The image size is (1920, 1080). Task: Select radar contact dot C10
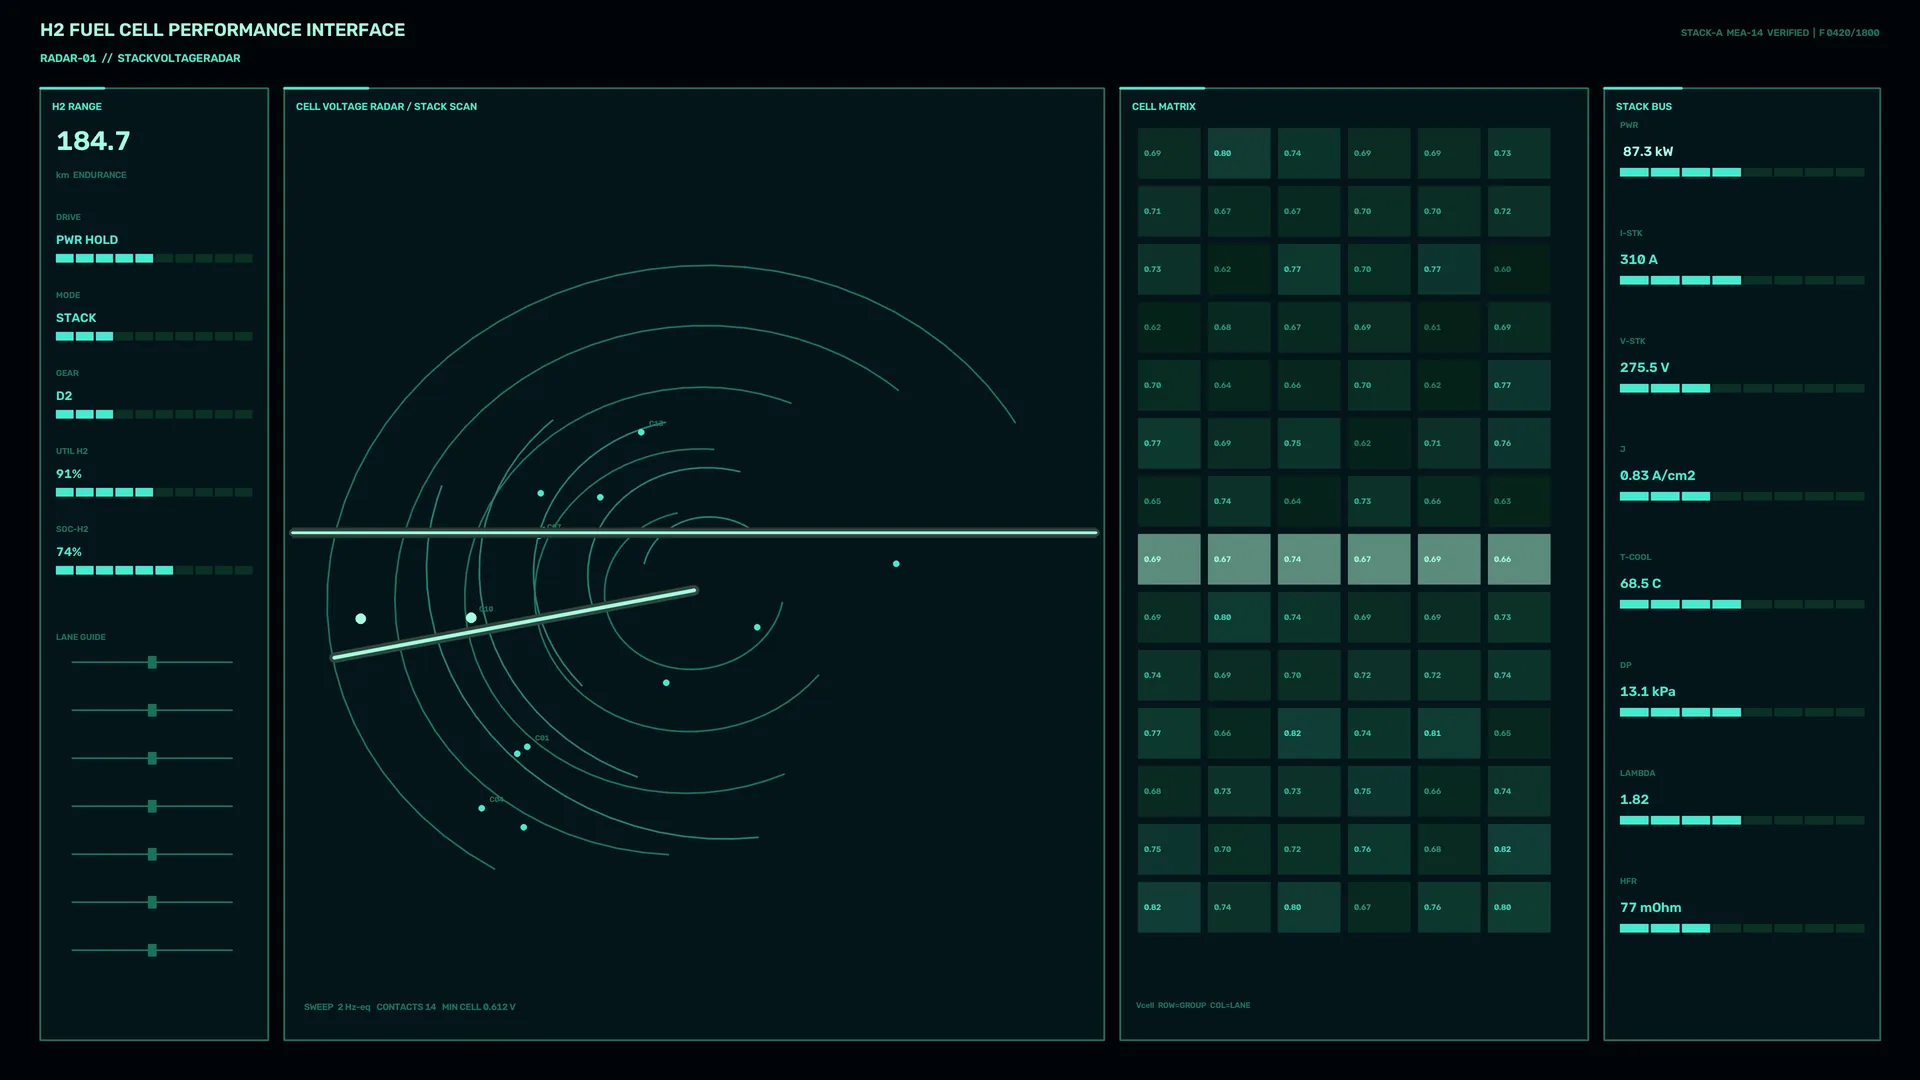tap(471, 618)
